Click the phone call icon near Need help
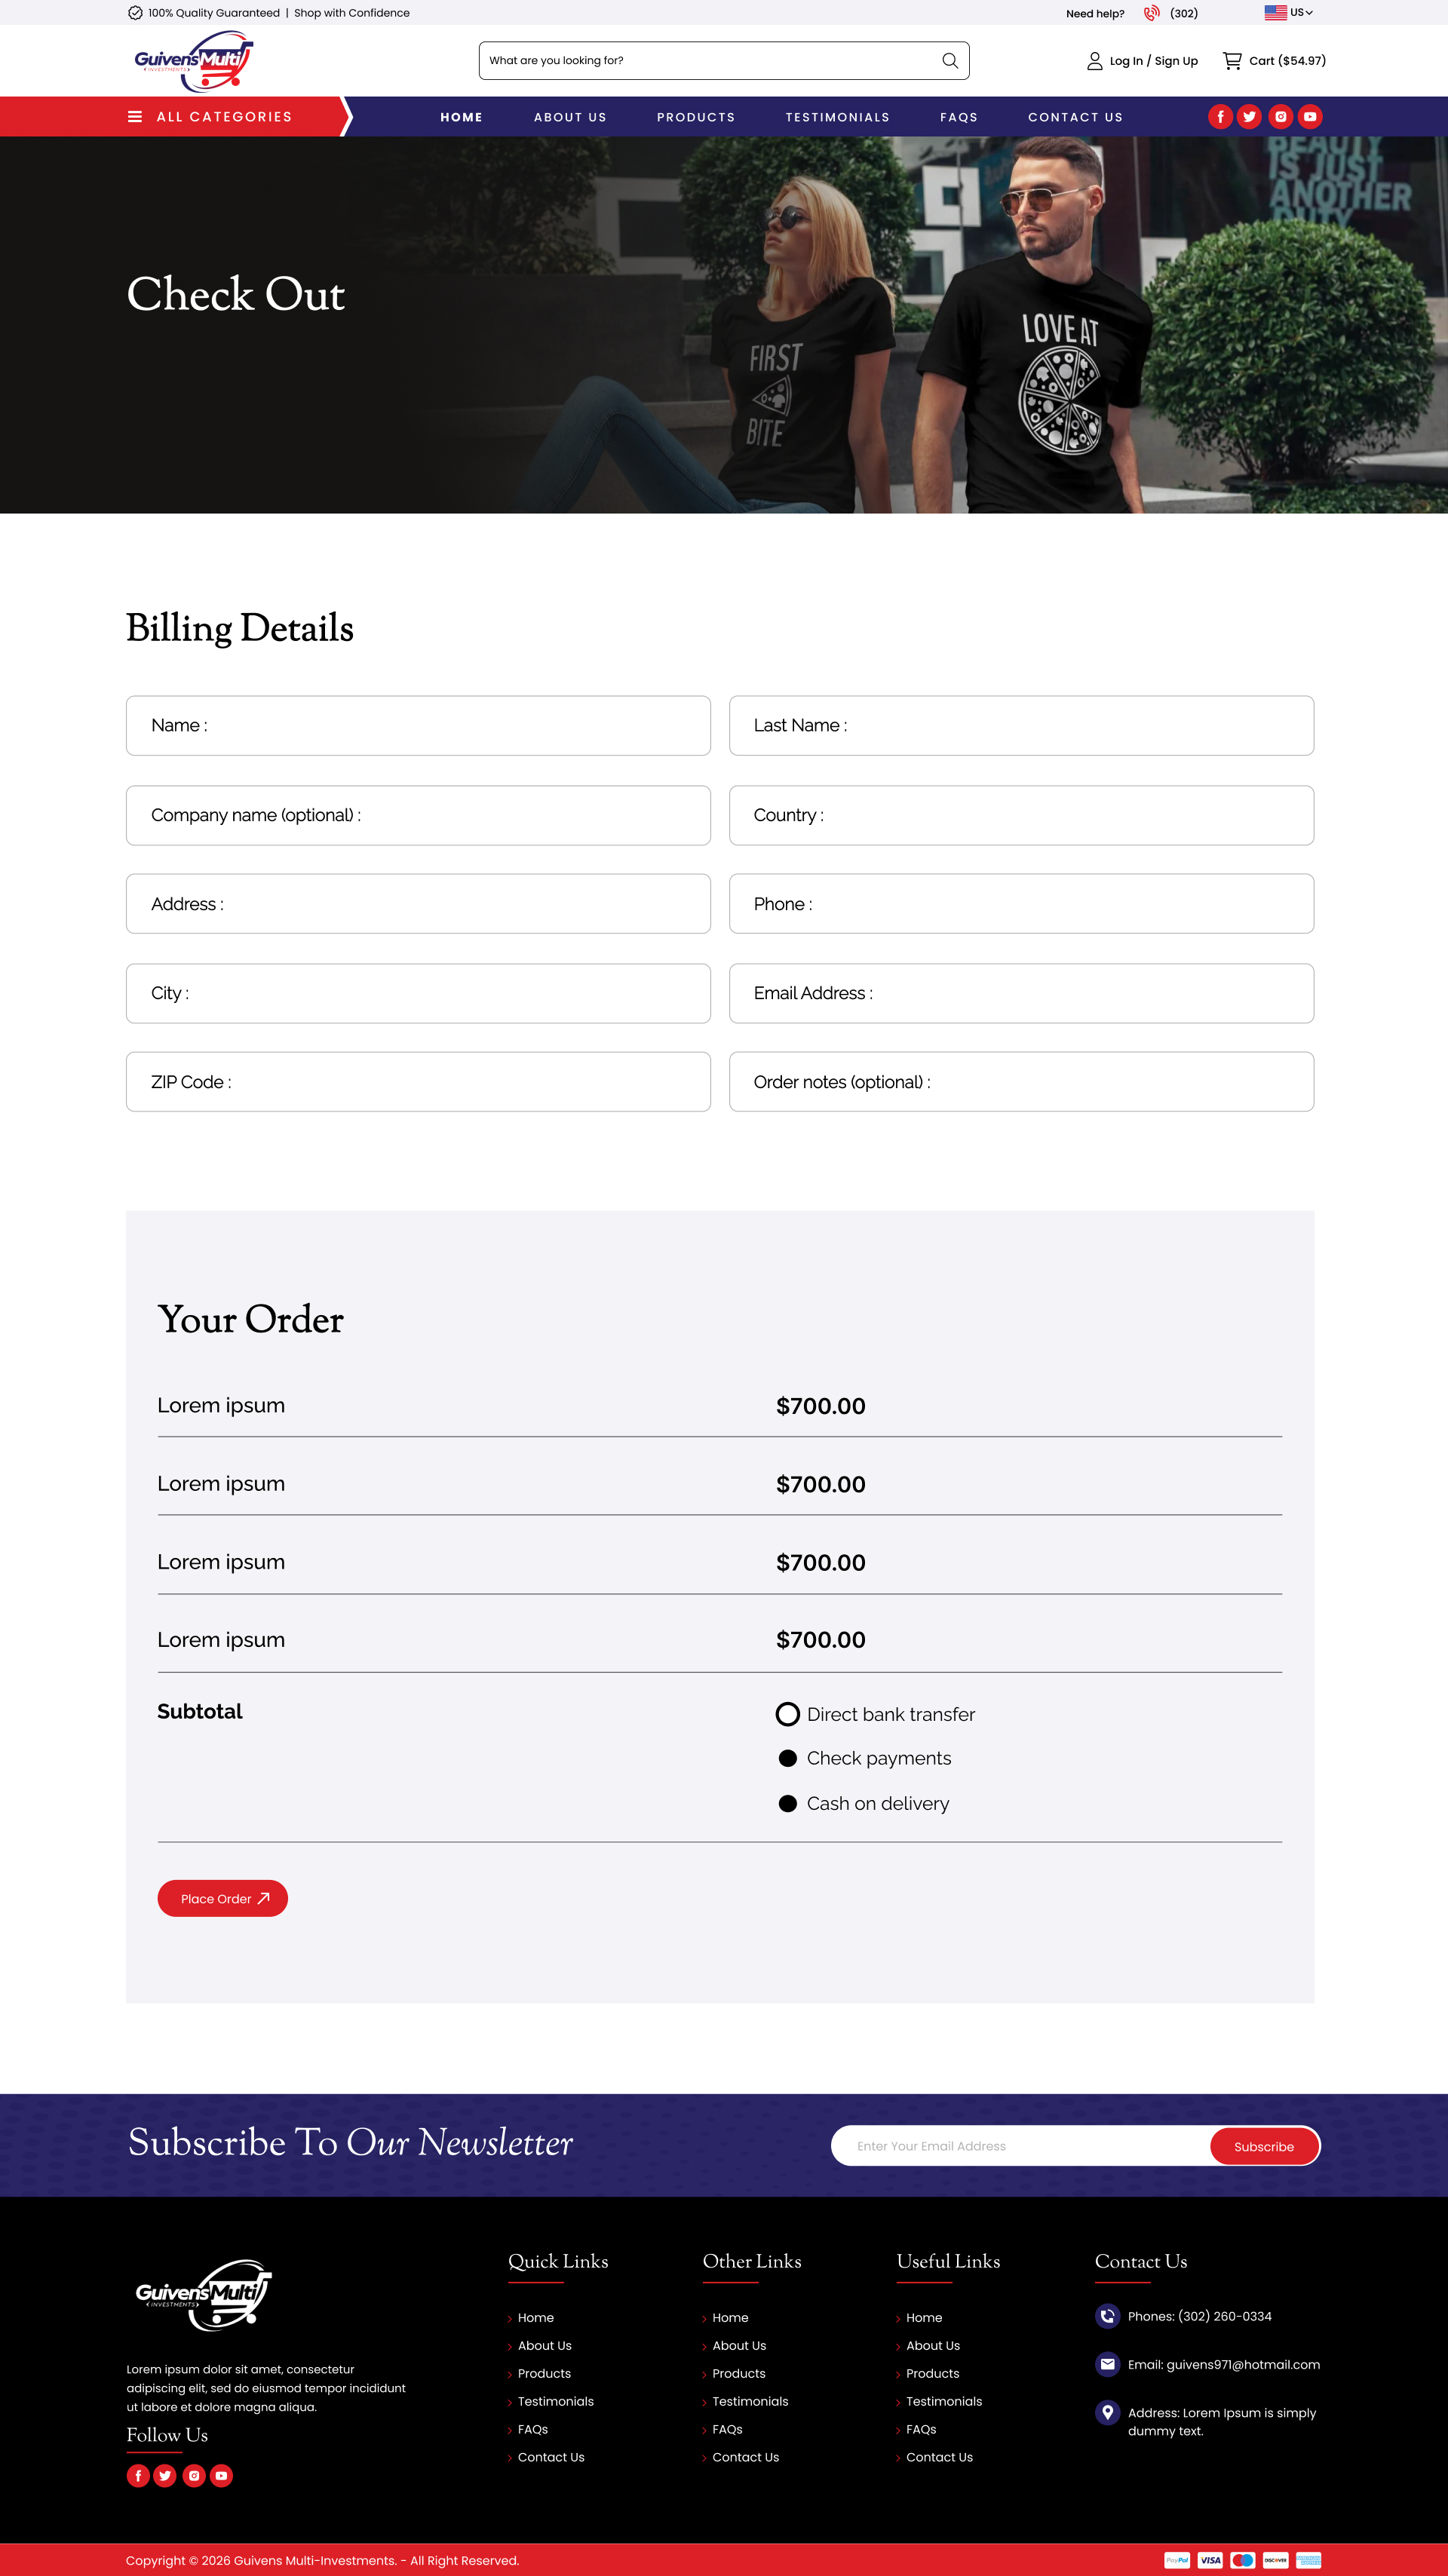This screenshot has height=2576, width=1448. coord(1152,13)
